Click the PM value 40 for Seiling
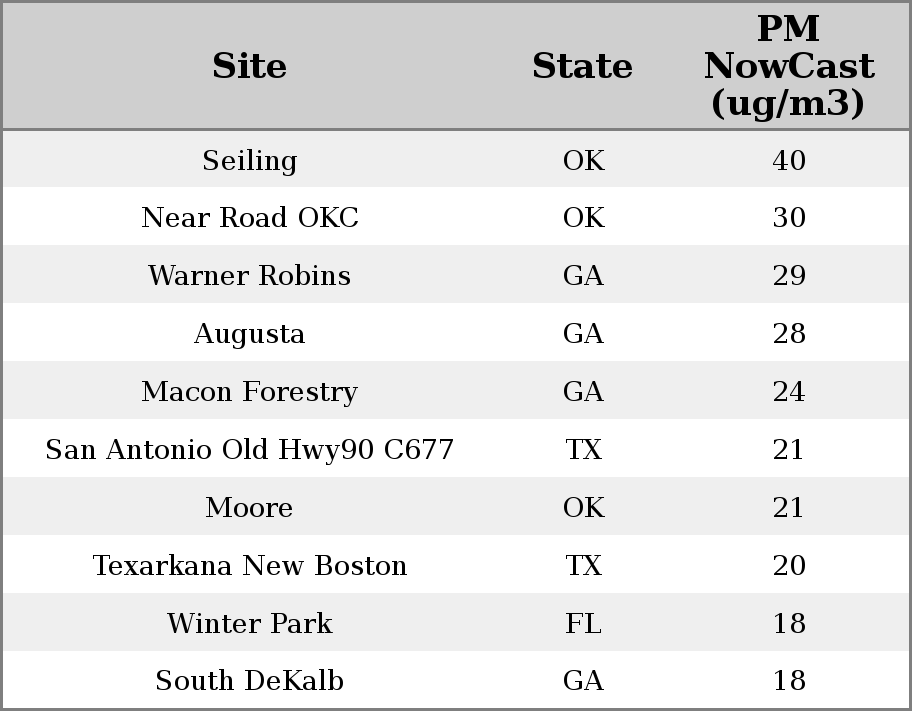The image size is (912, 711). click(788, 161)
